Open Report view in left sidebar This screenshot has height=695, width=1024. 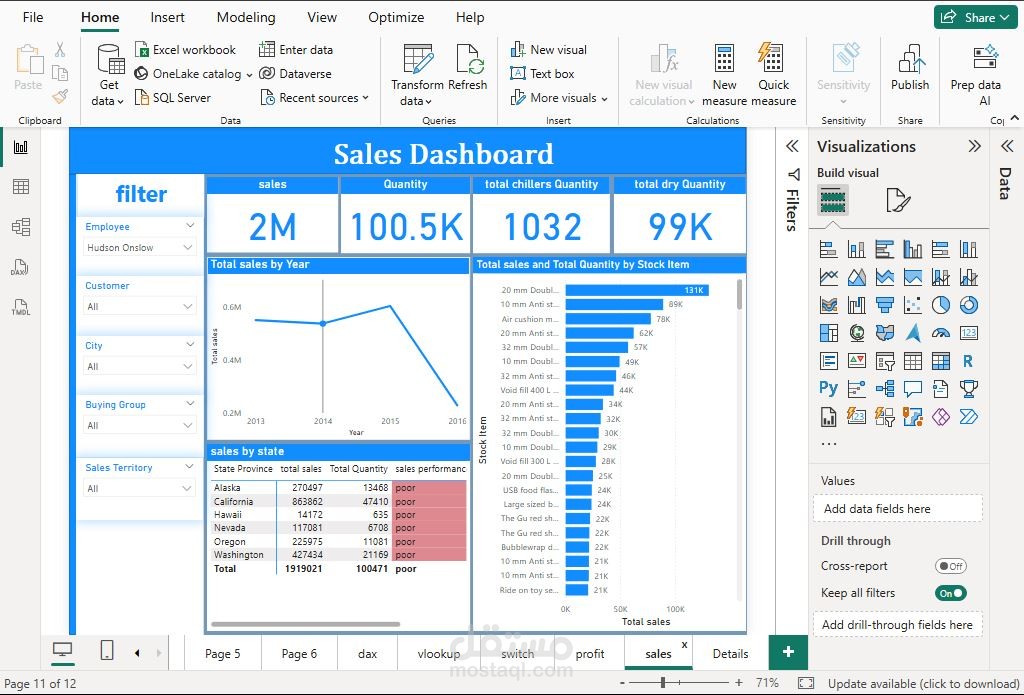coord(21,147)
